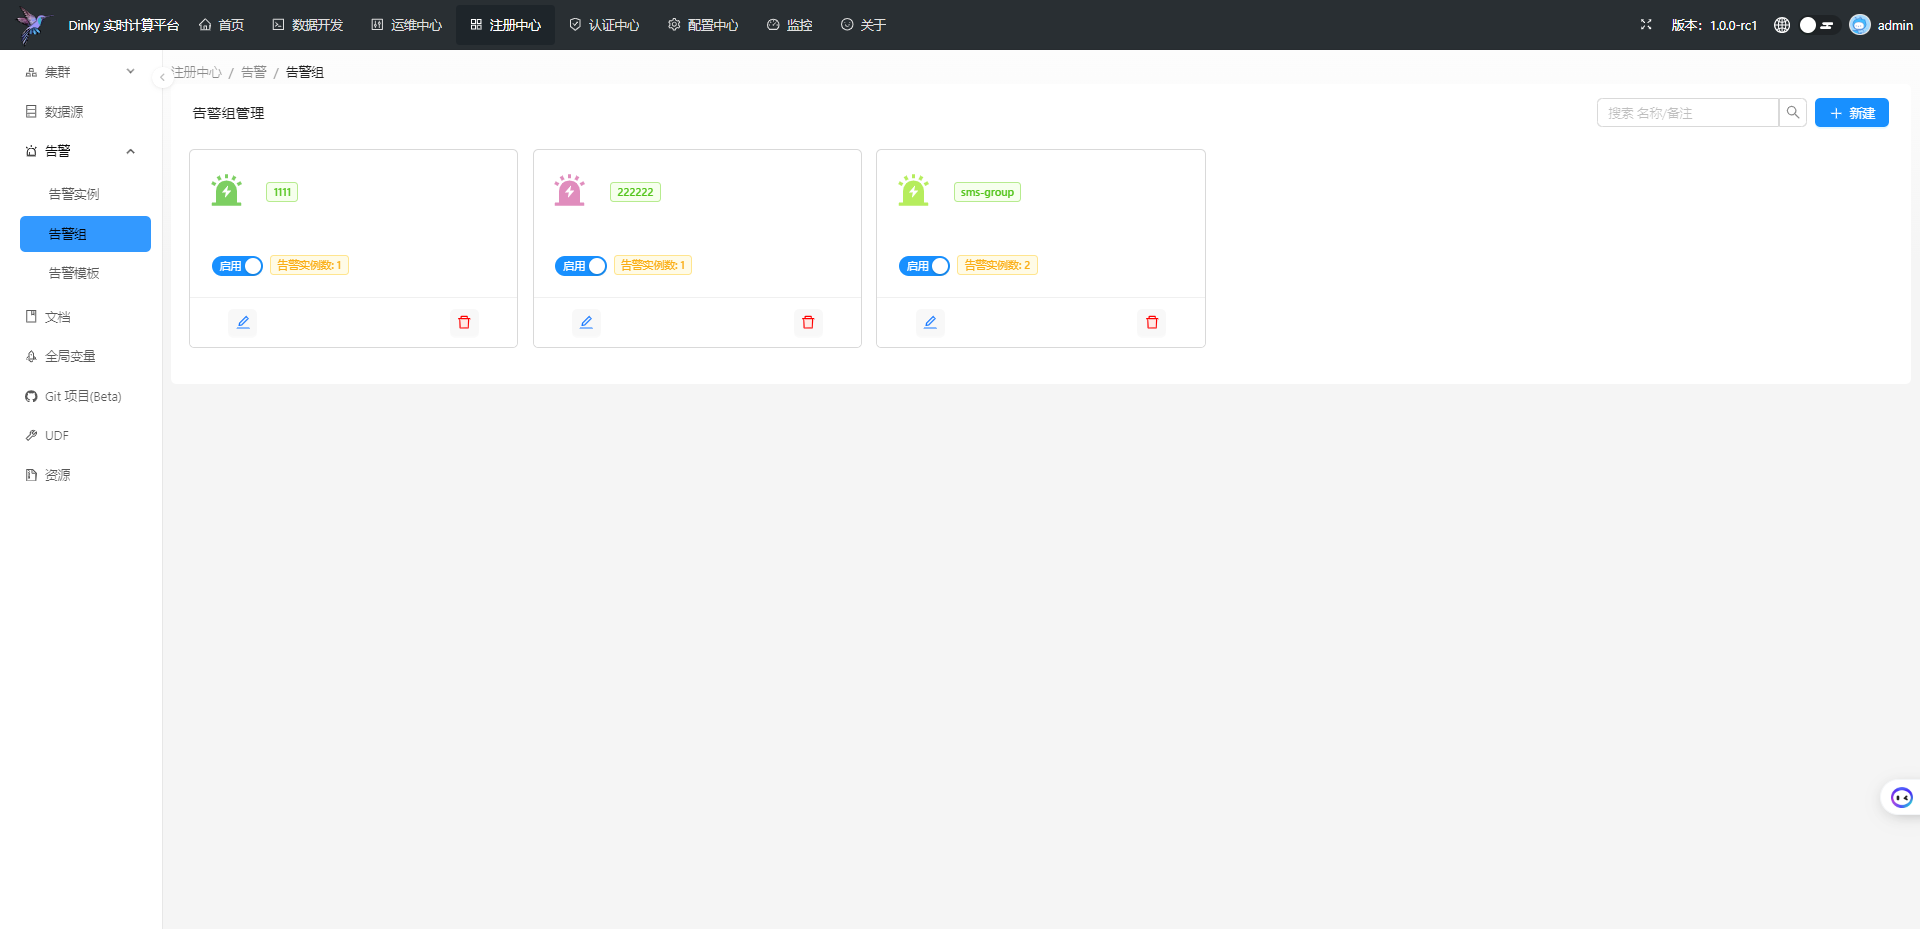The width and height of the screenshot is (1920, 929).
Task: Select 告警组 in the sidebar
Action: coord(85,234)
